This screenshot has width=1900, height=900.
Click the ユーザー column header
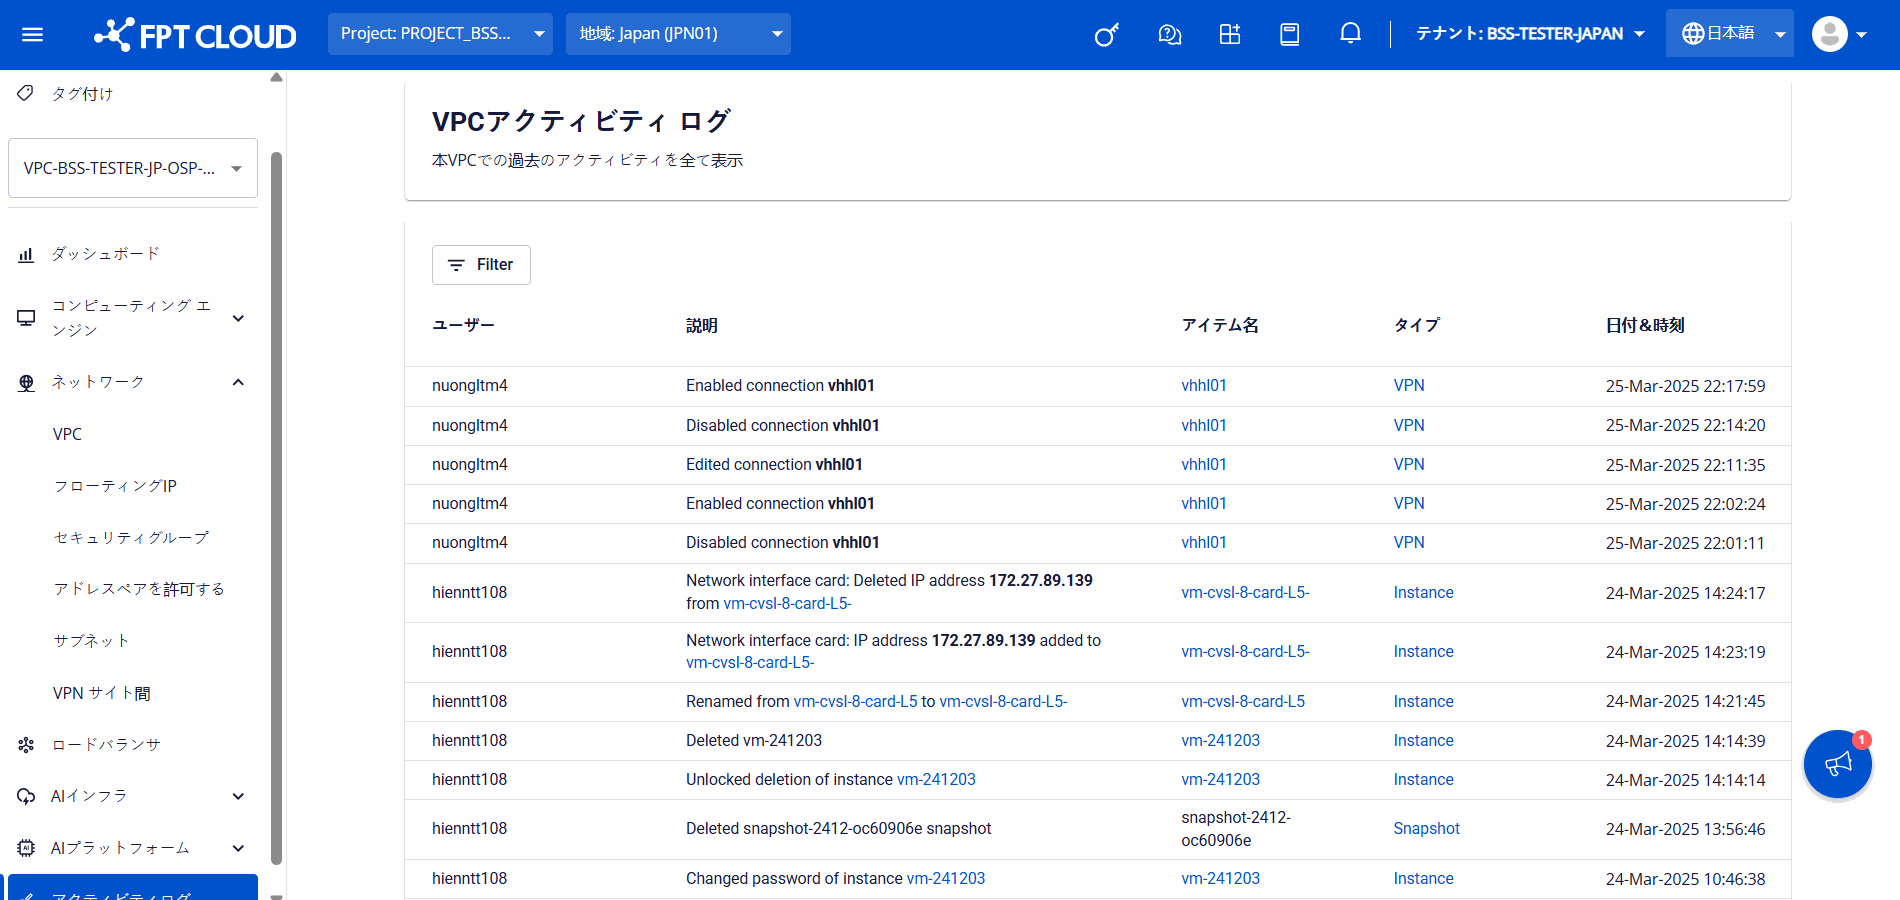pyautogui.click(x=463, y=326)
